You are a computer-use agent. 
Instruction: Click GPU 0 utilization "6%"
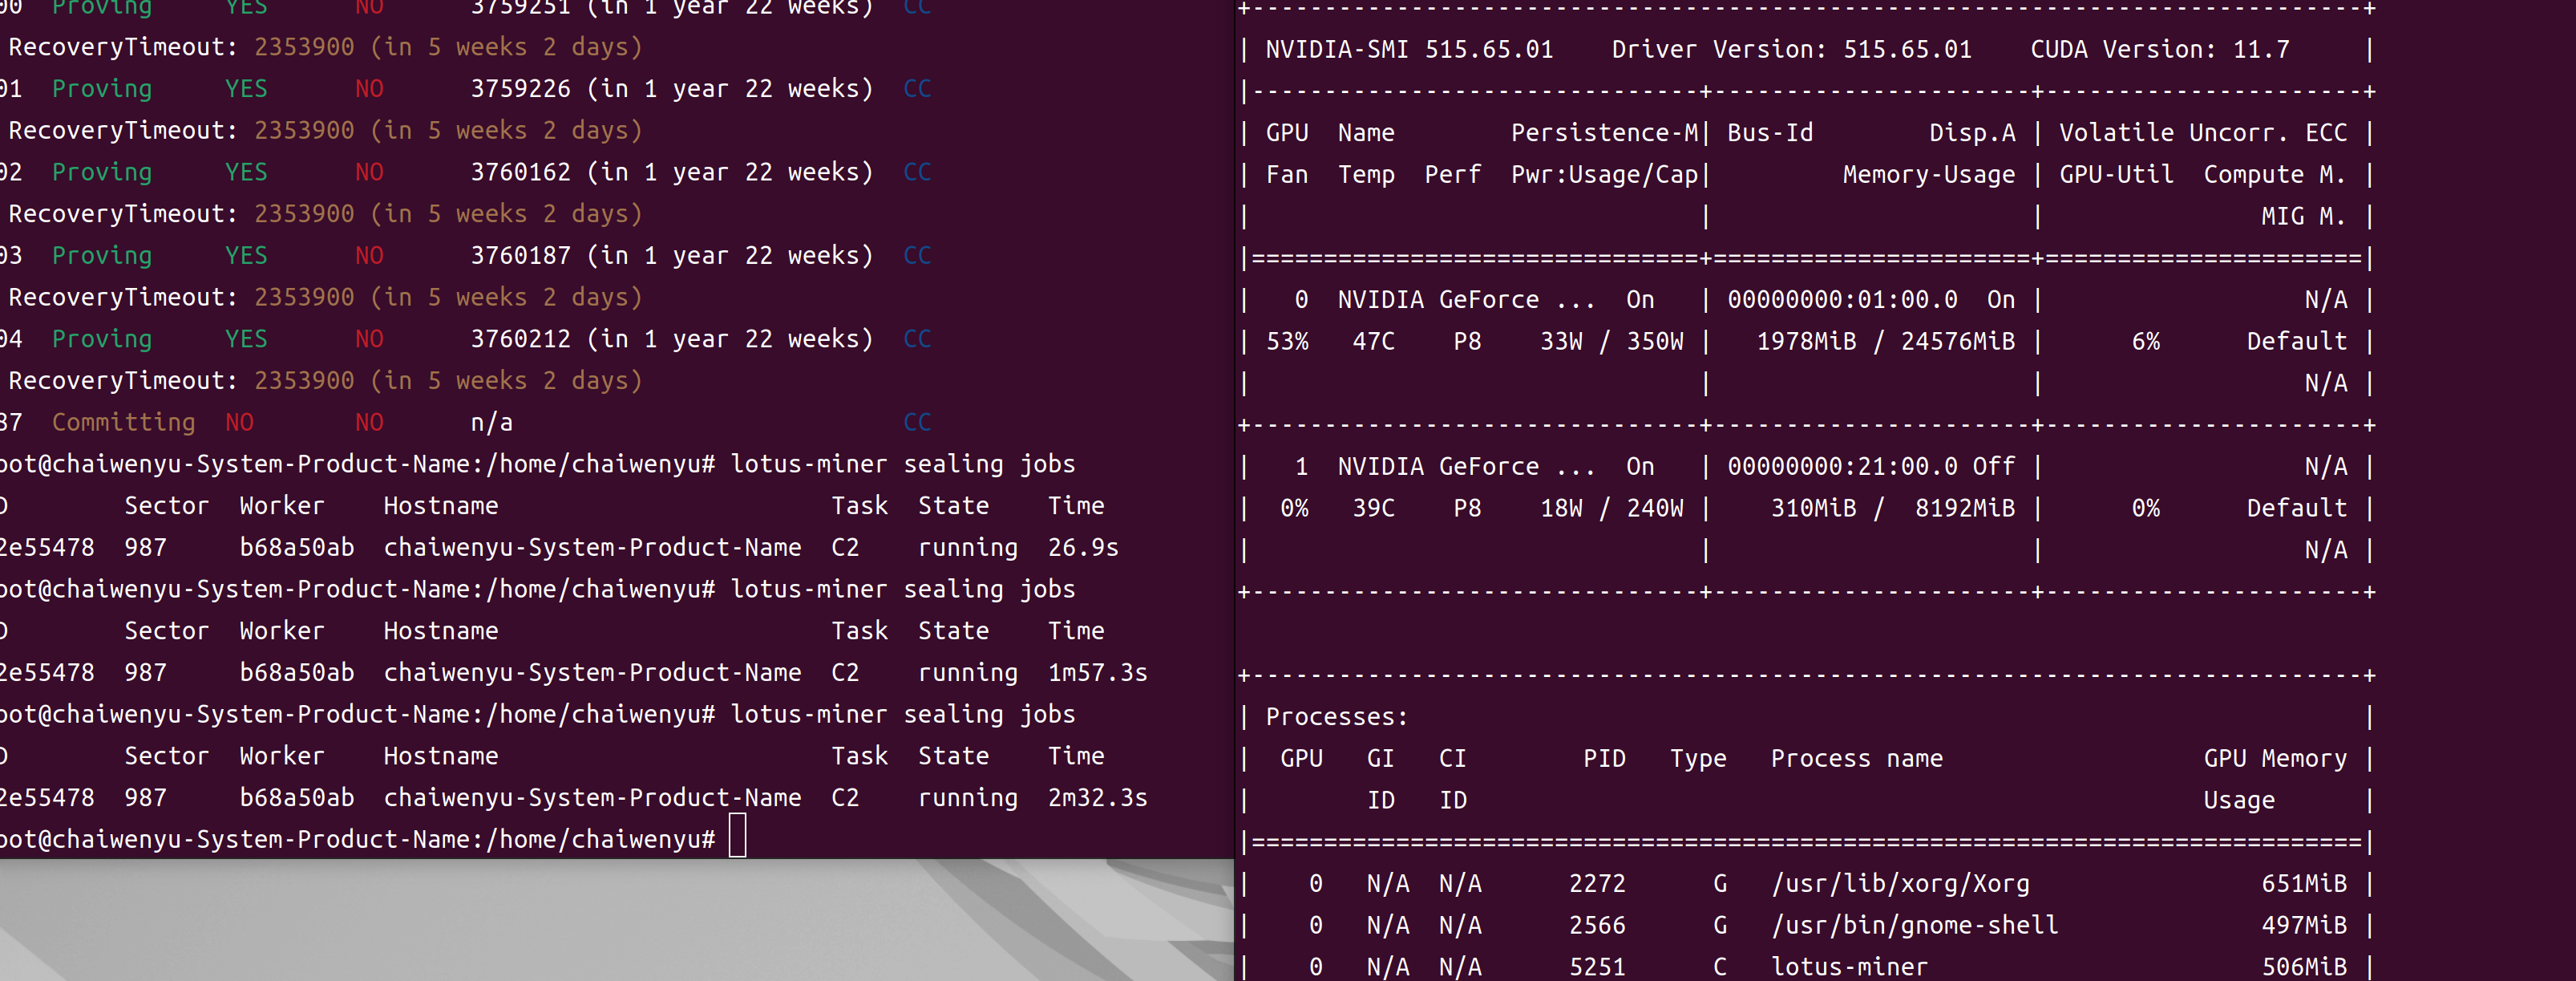click(x=2145, y=341)
